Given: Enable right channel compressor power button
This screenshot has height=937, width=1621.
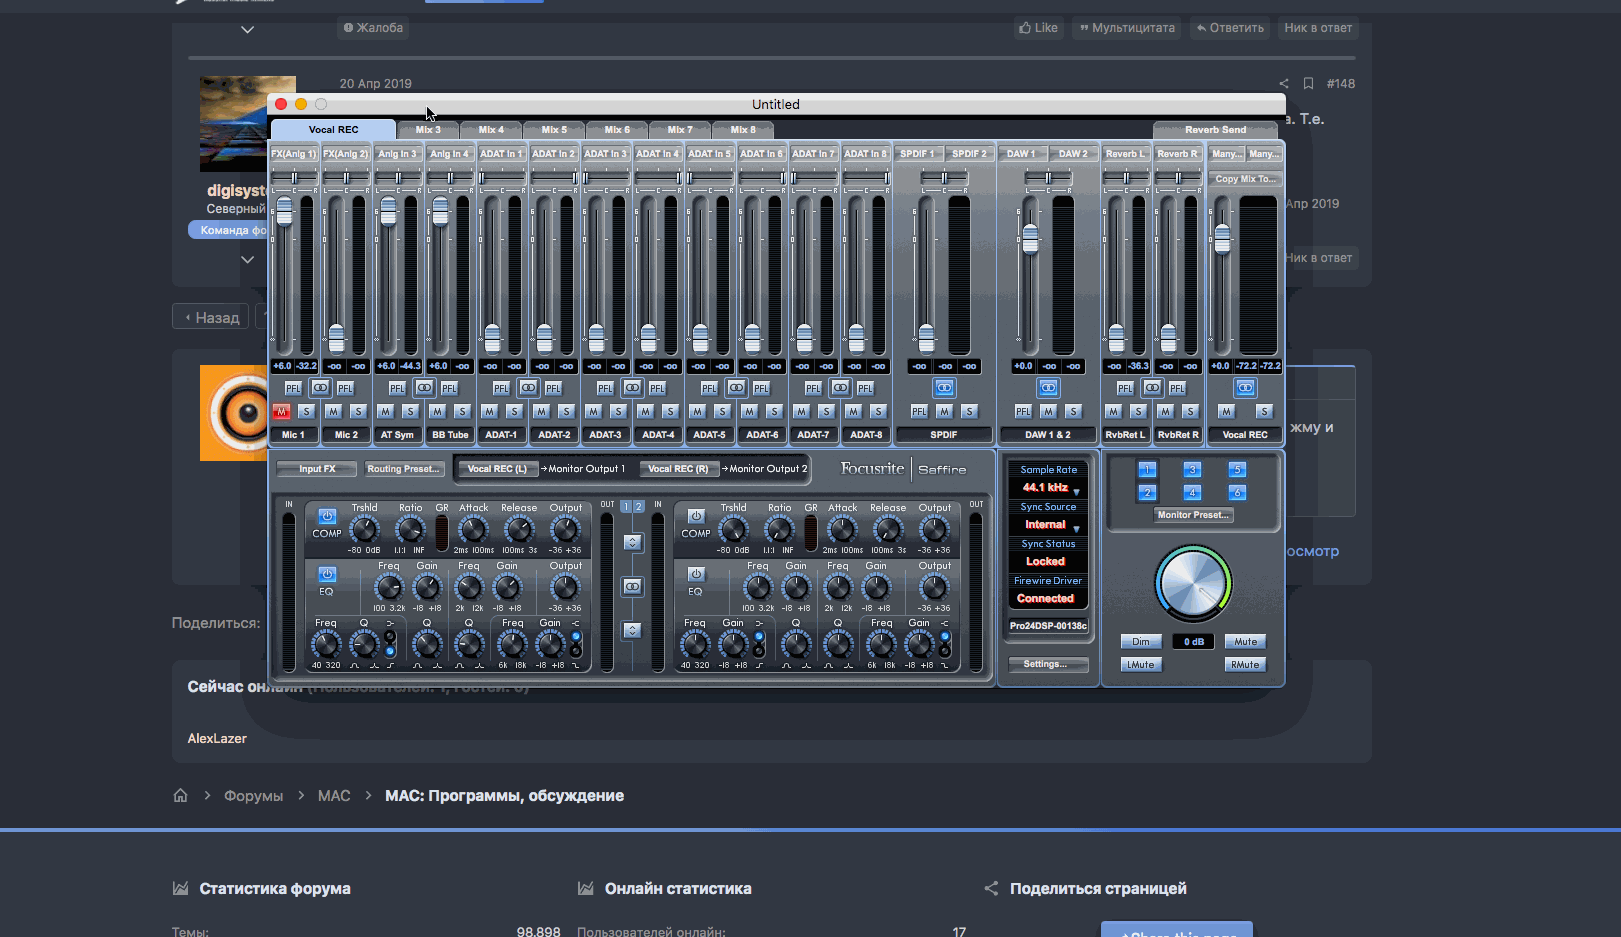Looking at the screenshot, I should [696, 516].
